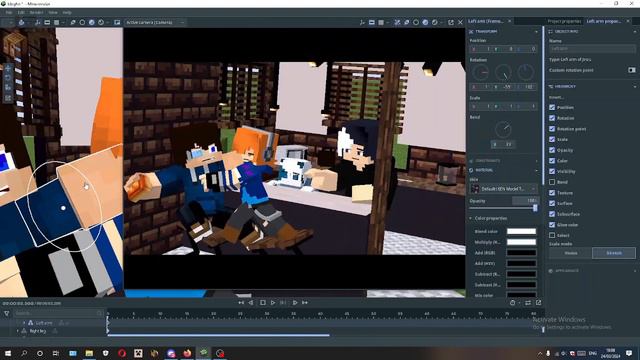
Task: Collapse the Object info section
Action: (x=635, y=31)
